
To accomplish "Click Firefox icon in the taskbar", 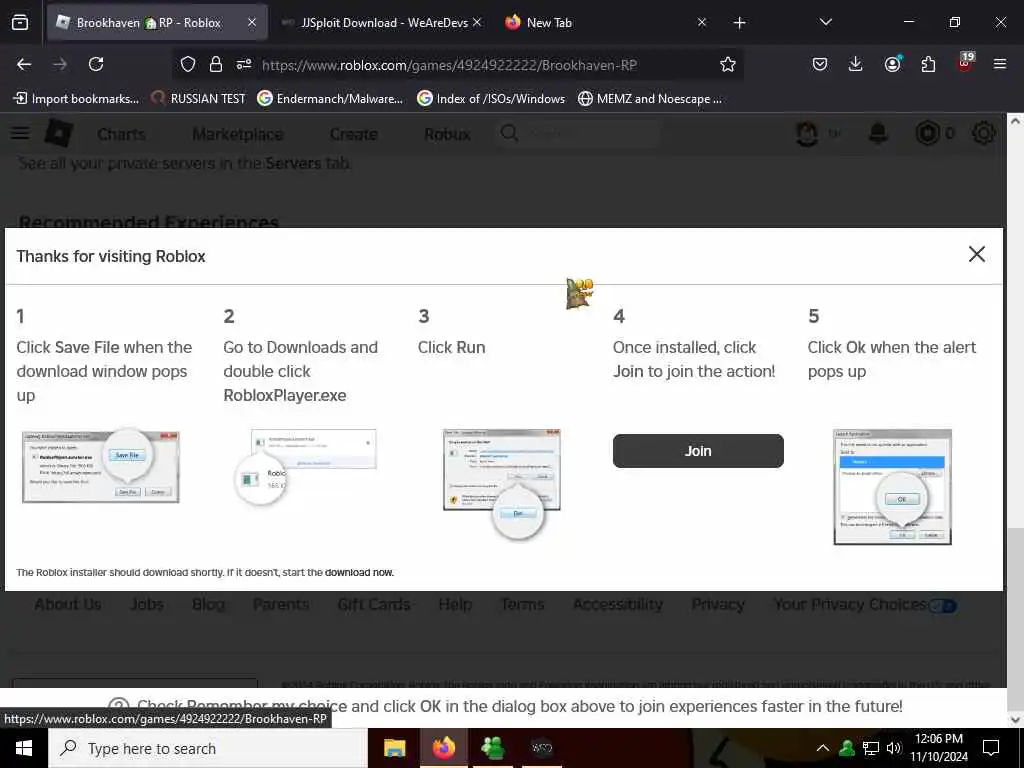I will point(443,748).
